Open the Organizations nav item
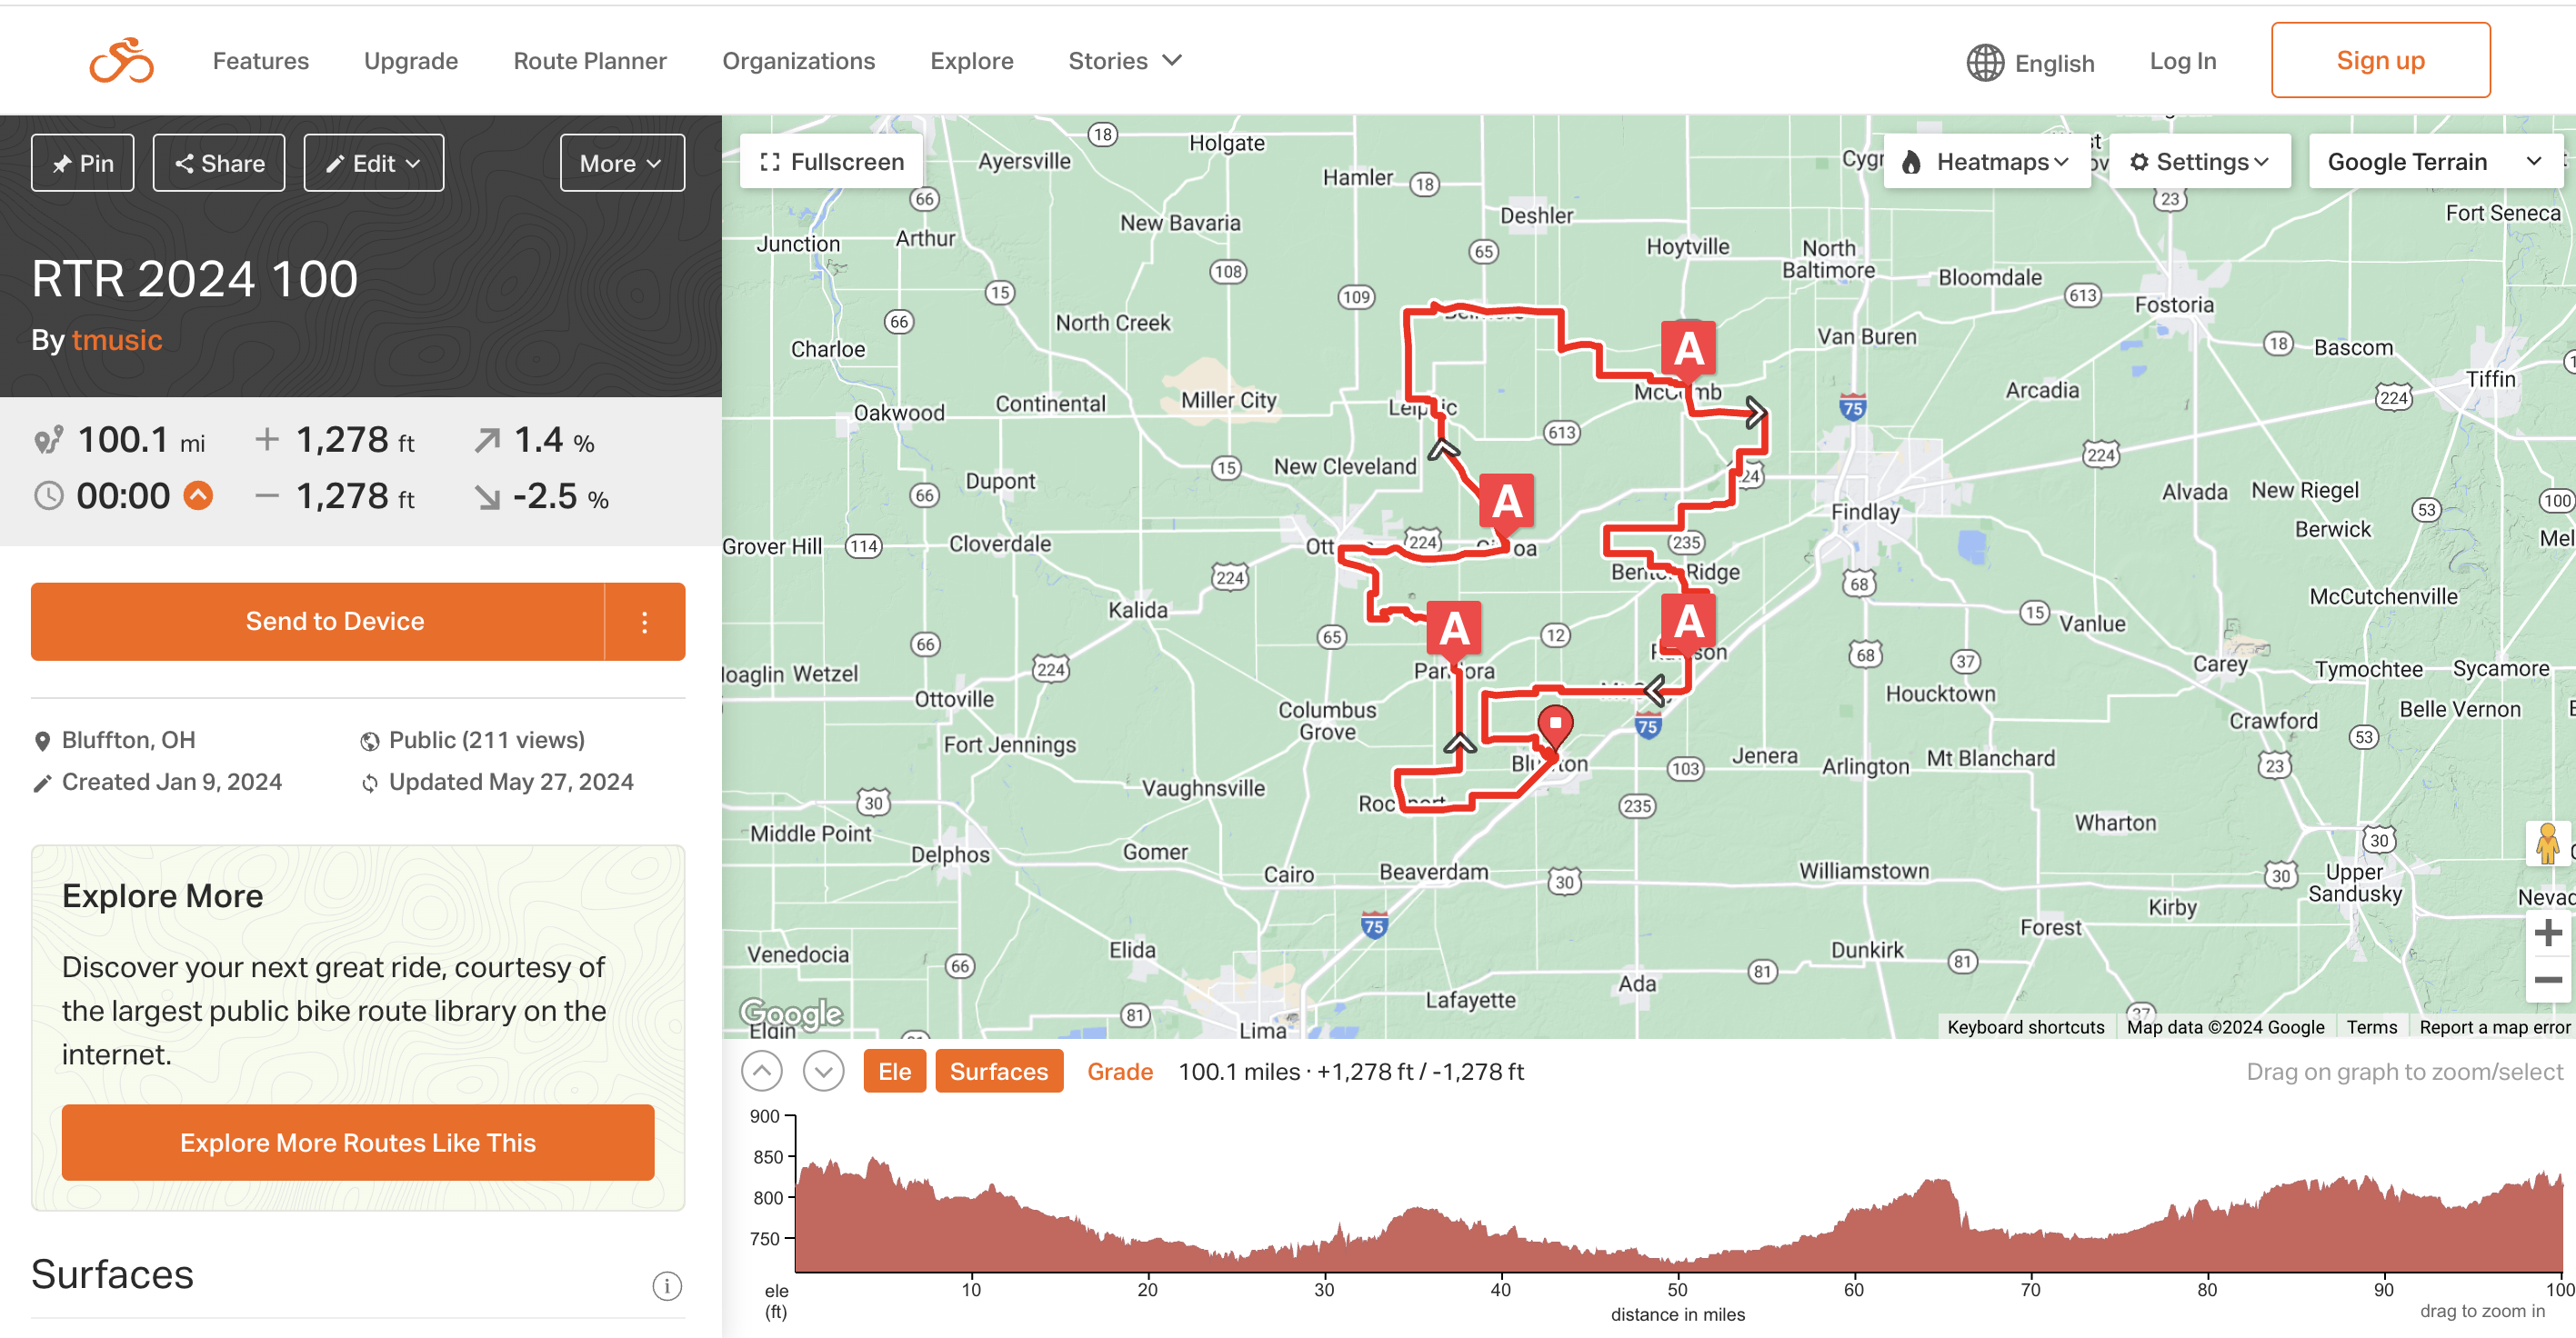Viewport: 2576px width, 1338px height. tap(798, 61)
